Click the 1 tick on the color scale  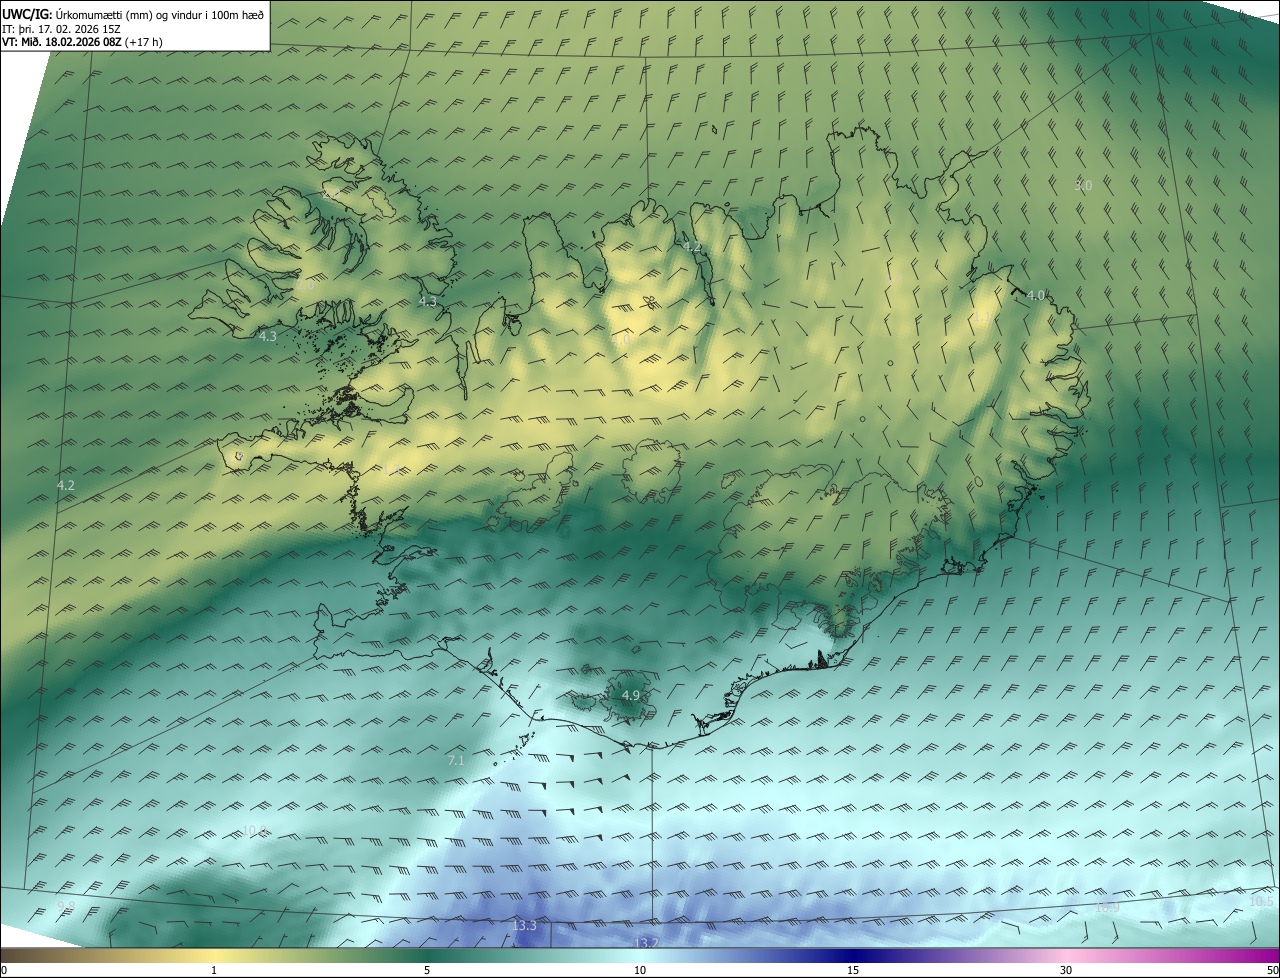tap(214, 970)
